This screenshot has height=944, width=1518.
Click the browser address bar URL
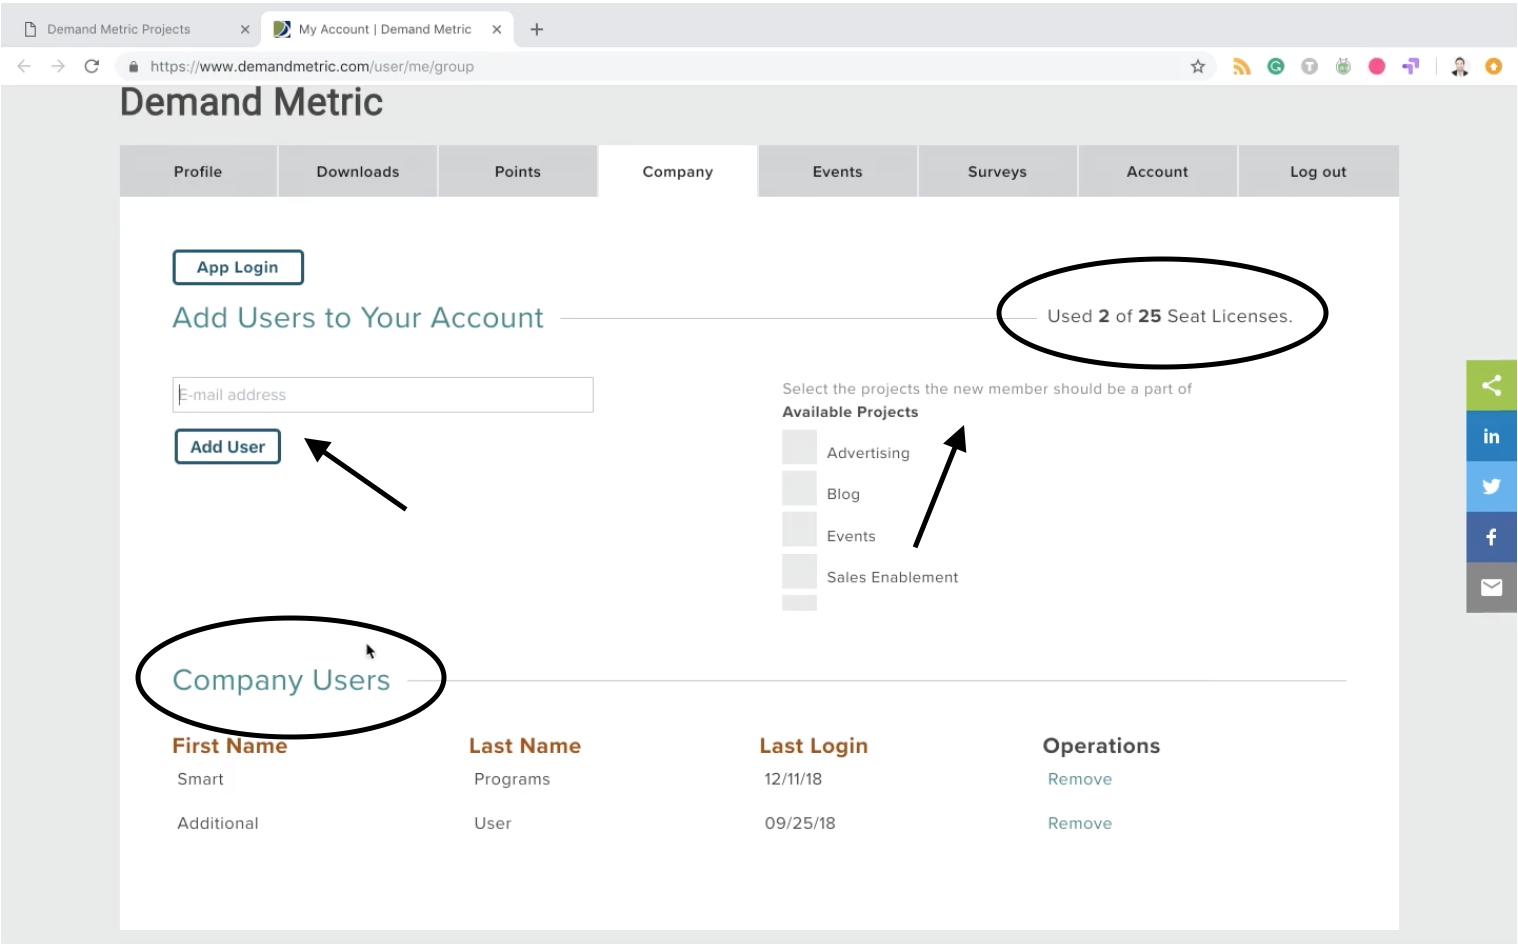pyautogui.click(x=312, y=66)
